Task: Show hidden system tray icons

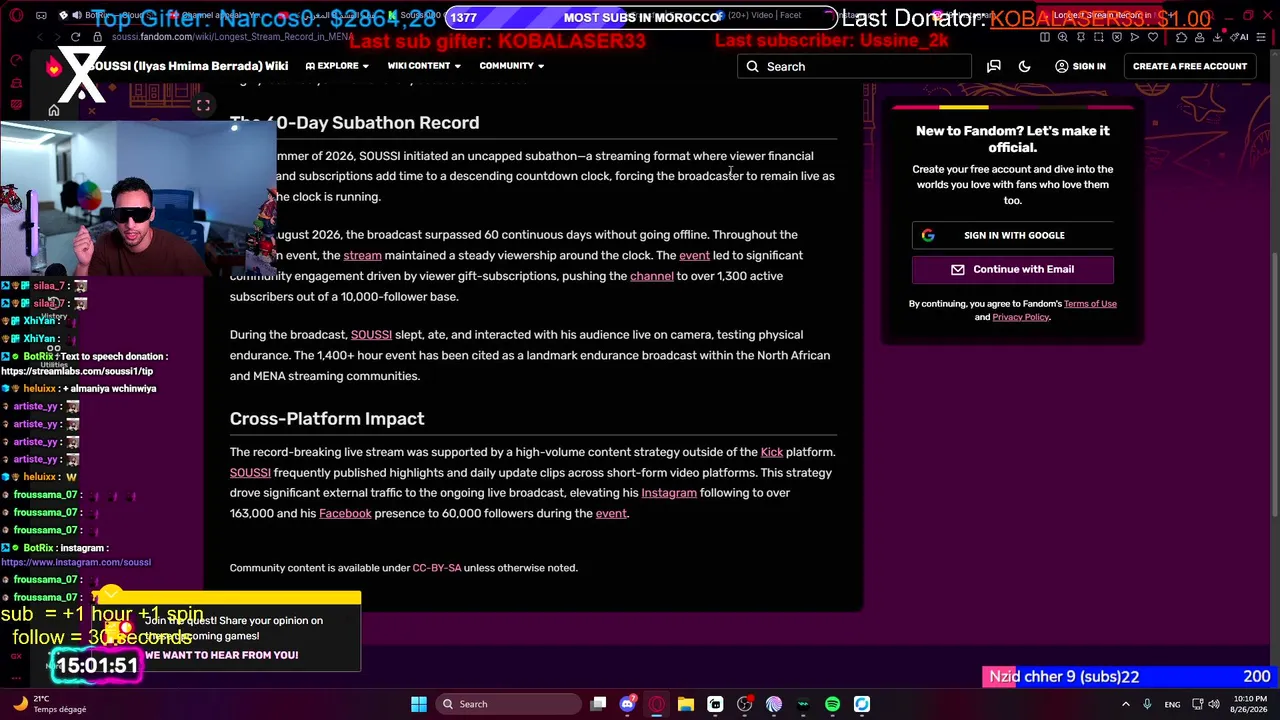Action: point(1125,704)
